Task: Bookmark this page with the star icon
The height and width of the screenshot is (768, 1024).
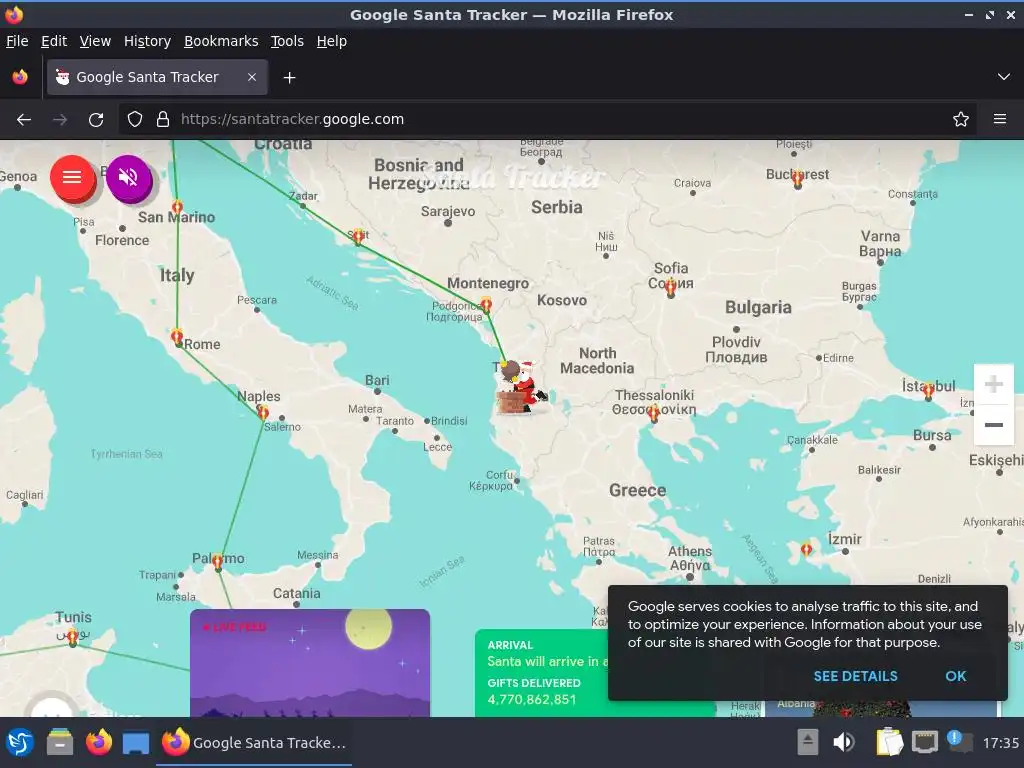Action: (x=961, y=120)
